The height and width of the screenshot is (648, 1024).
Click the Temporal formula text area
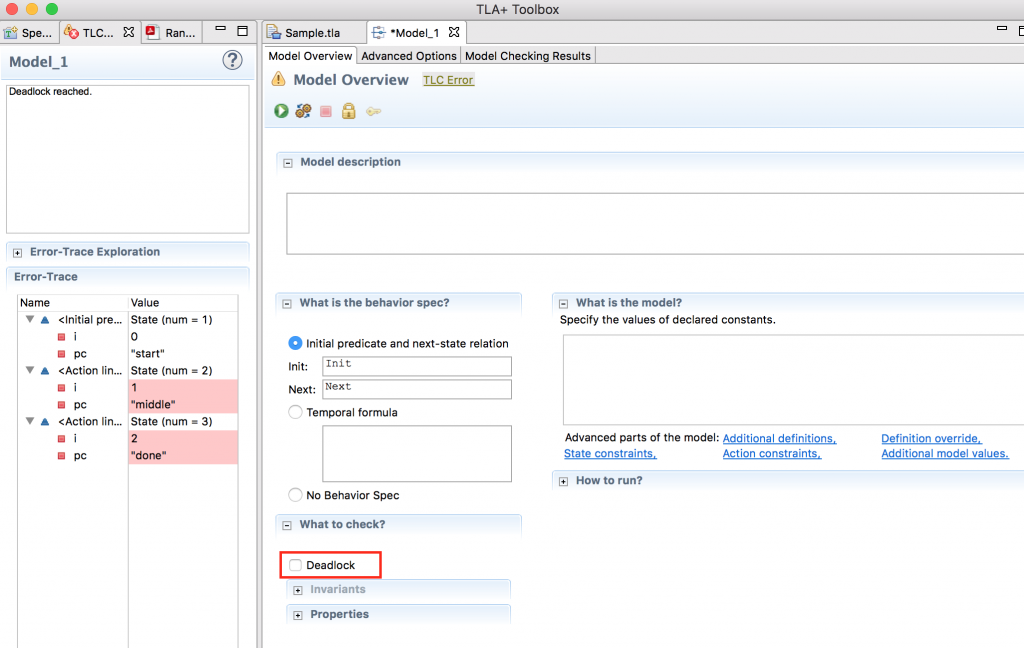tap(417, 453)
